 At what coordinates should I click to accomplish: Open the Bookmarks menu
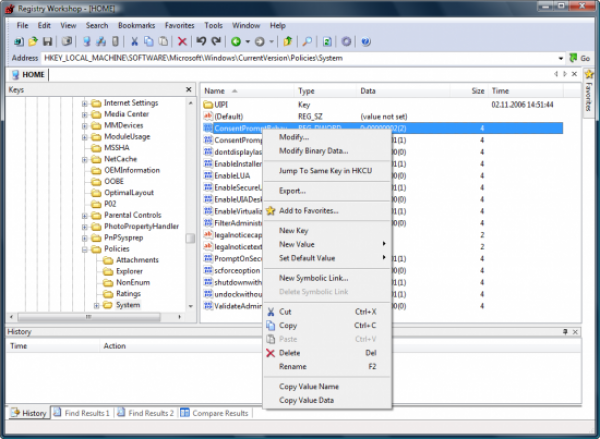click(x=138, y=25)
